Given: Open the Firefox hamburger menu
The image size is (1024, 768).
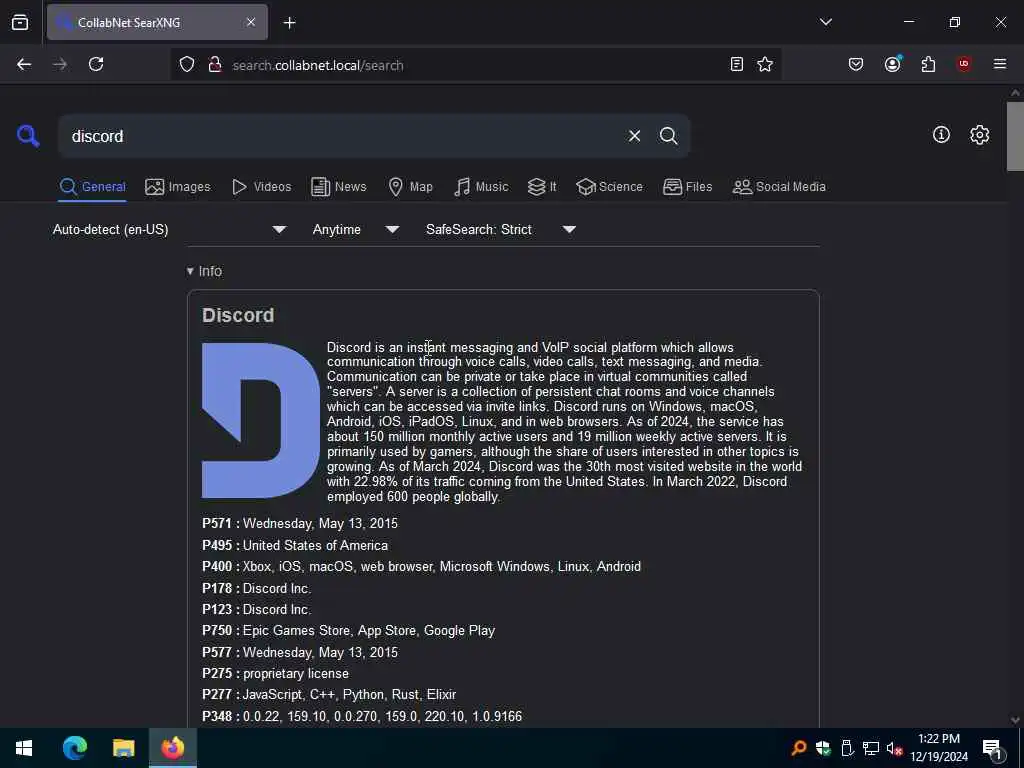Looking at the screenshot, I should tap(1000, 64).
